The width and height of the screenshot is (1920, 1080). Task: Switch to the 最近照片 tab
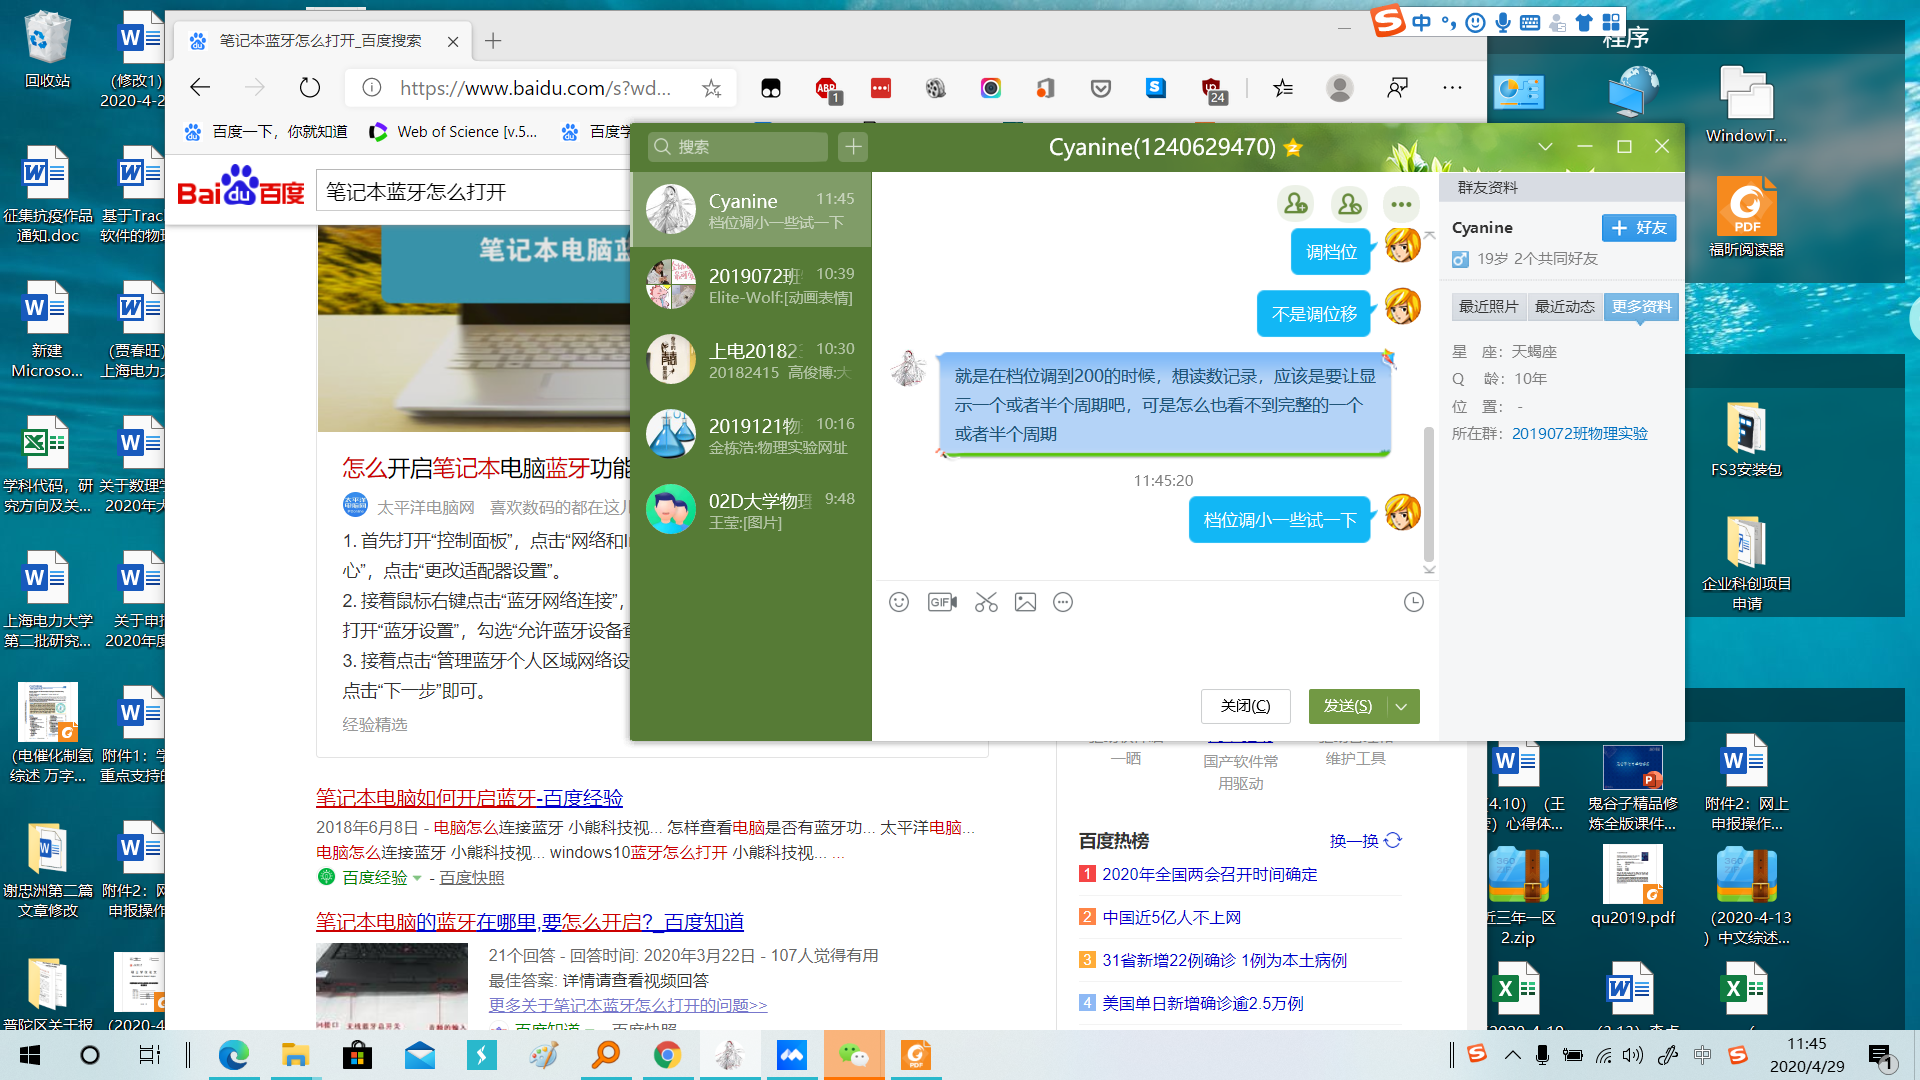click(x=1488, y=307)
